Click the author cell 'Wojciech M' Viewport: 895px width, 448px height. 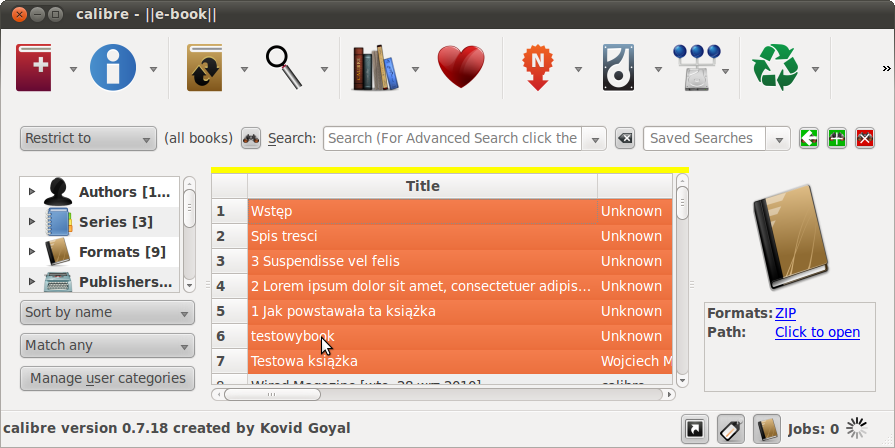[635, 361]
